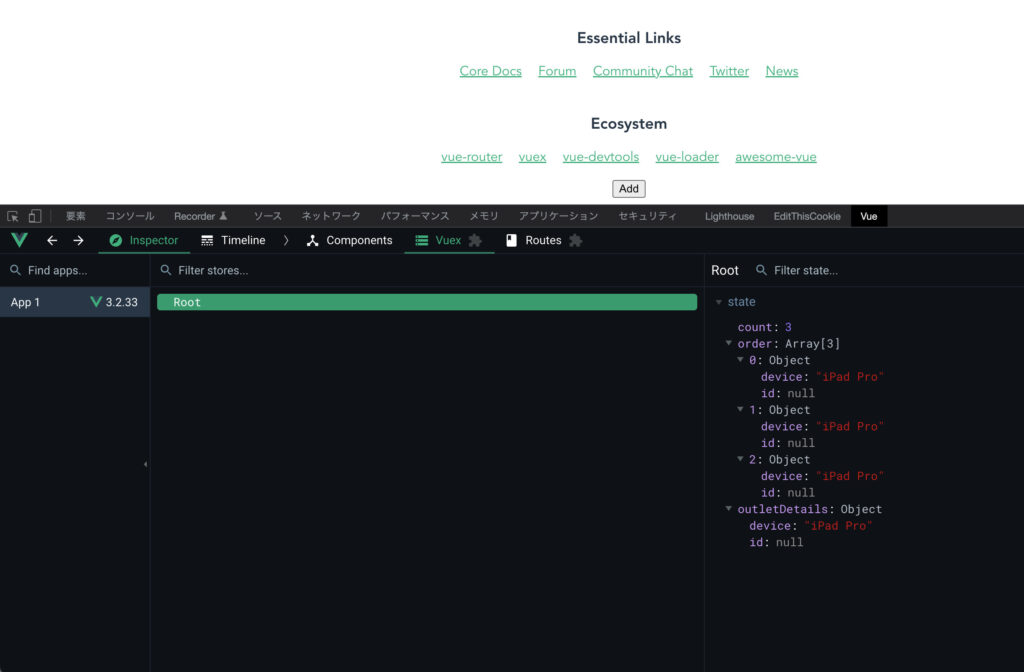Open the News link
1024x672 pixels.
click(x=782, y=71)
